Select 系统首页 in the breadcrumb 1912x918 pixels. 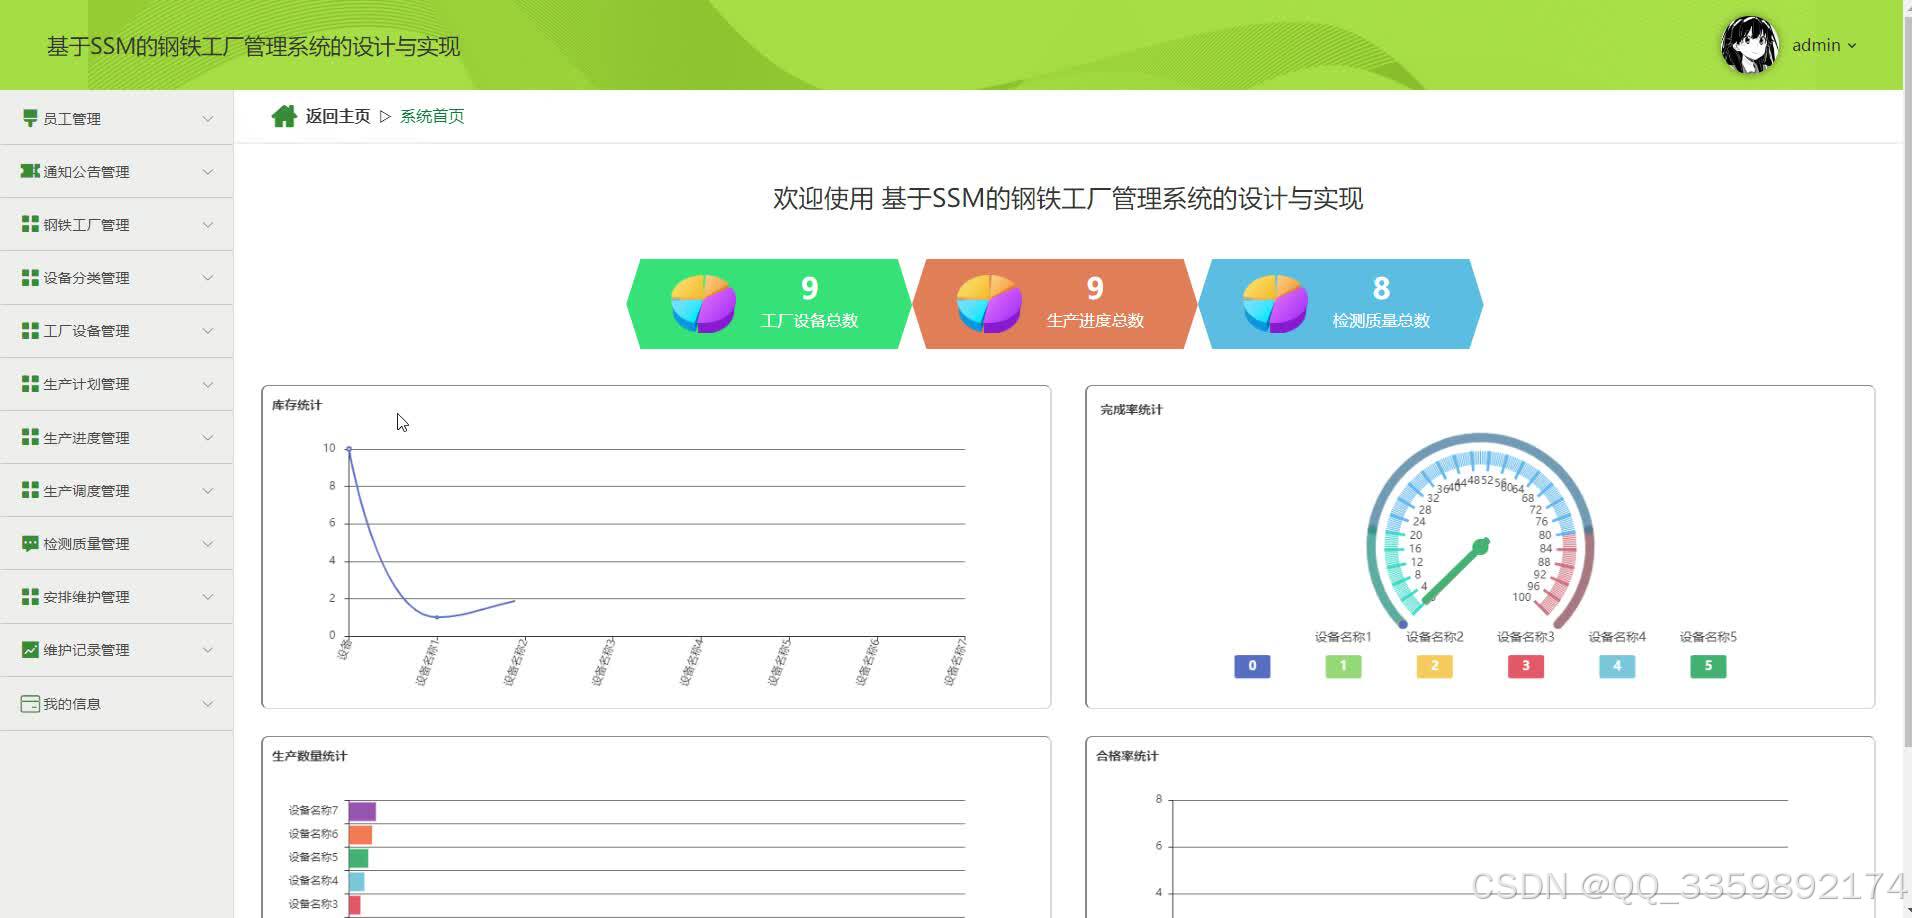[431, 116]
